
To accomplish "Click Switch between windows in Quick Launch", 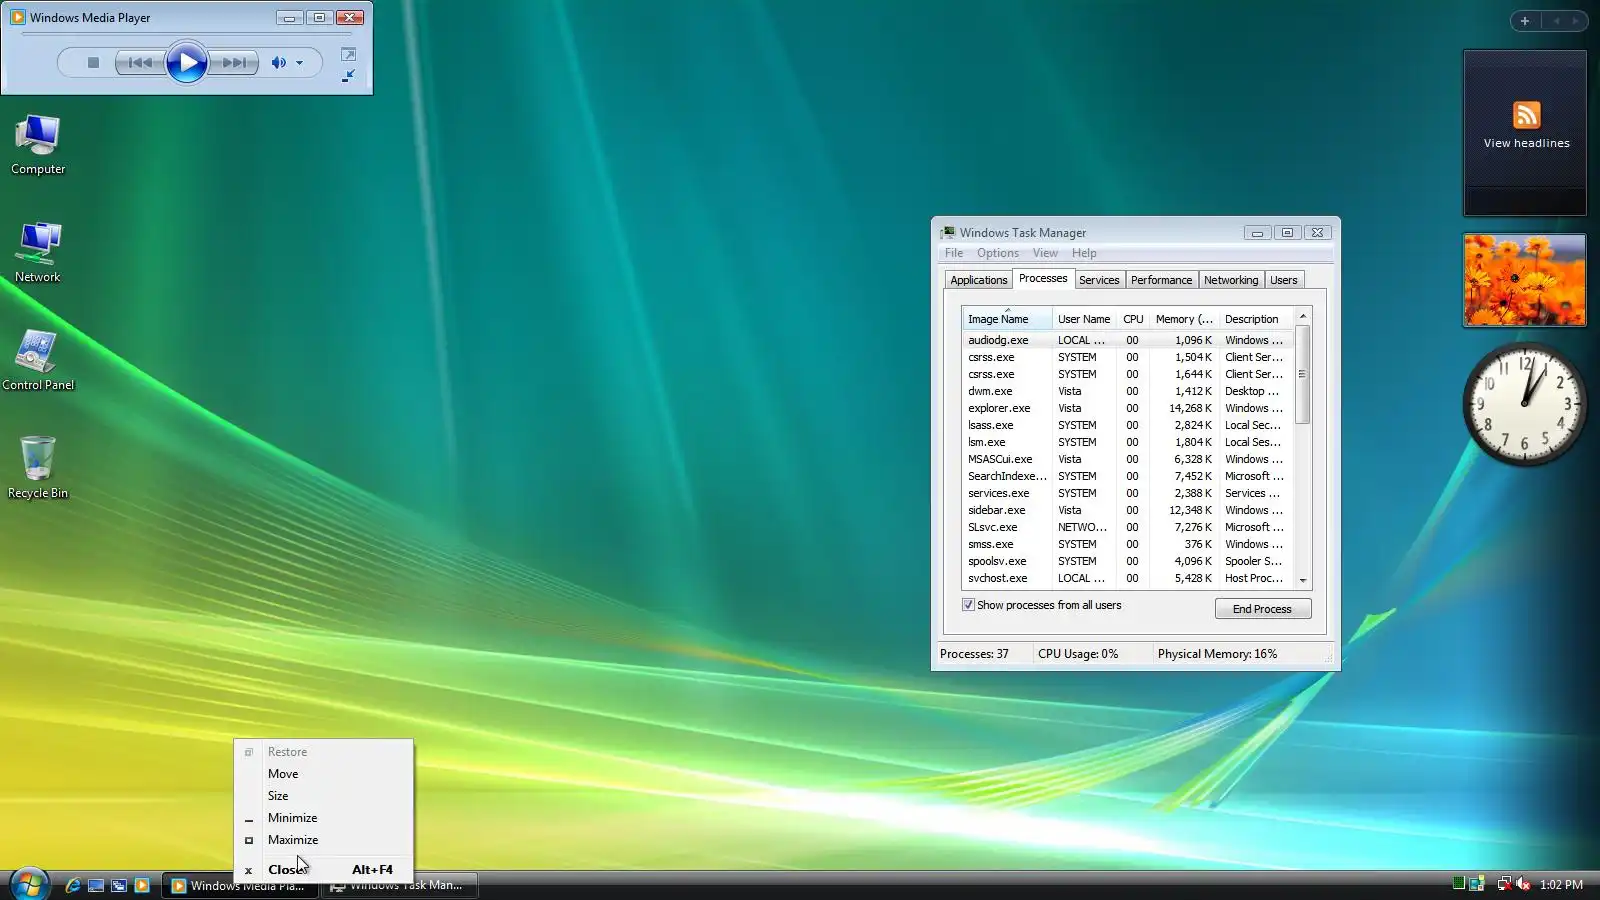I will (119, 885).
